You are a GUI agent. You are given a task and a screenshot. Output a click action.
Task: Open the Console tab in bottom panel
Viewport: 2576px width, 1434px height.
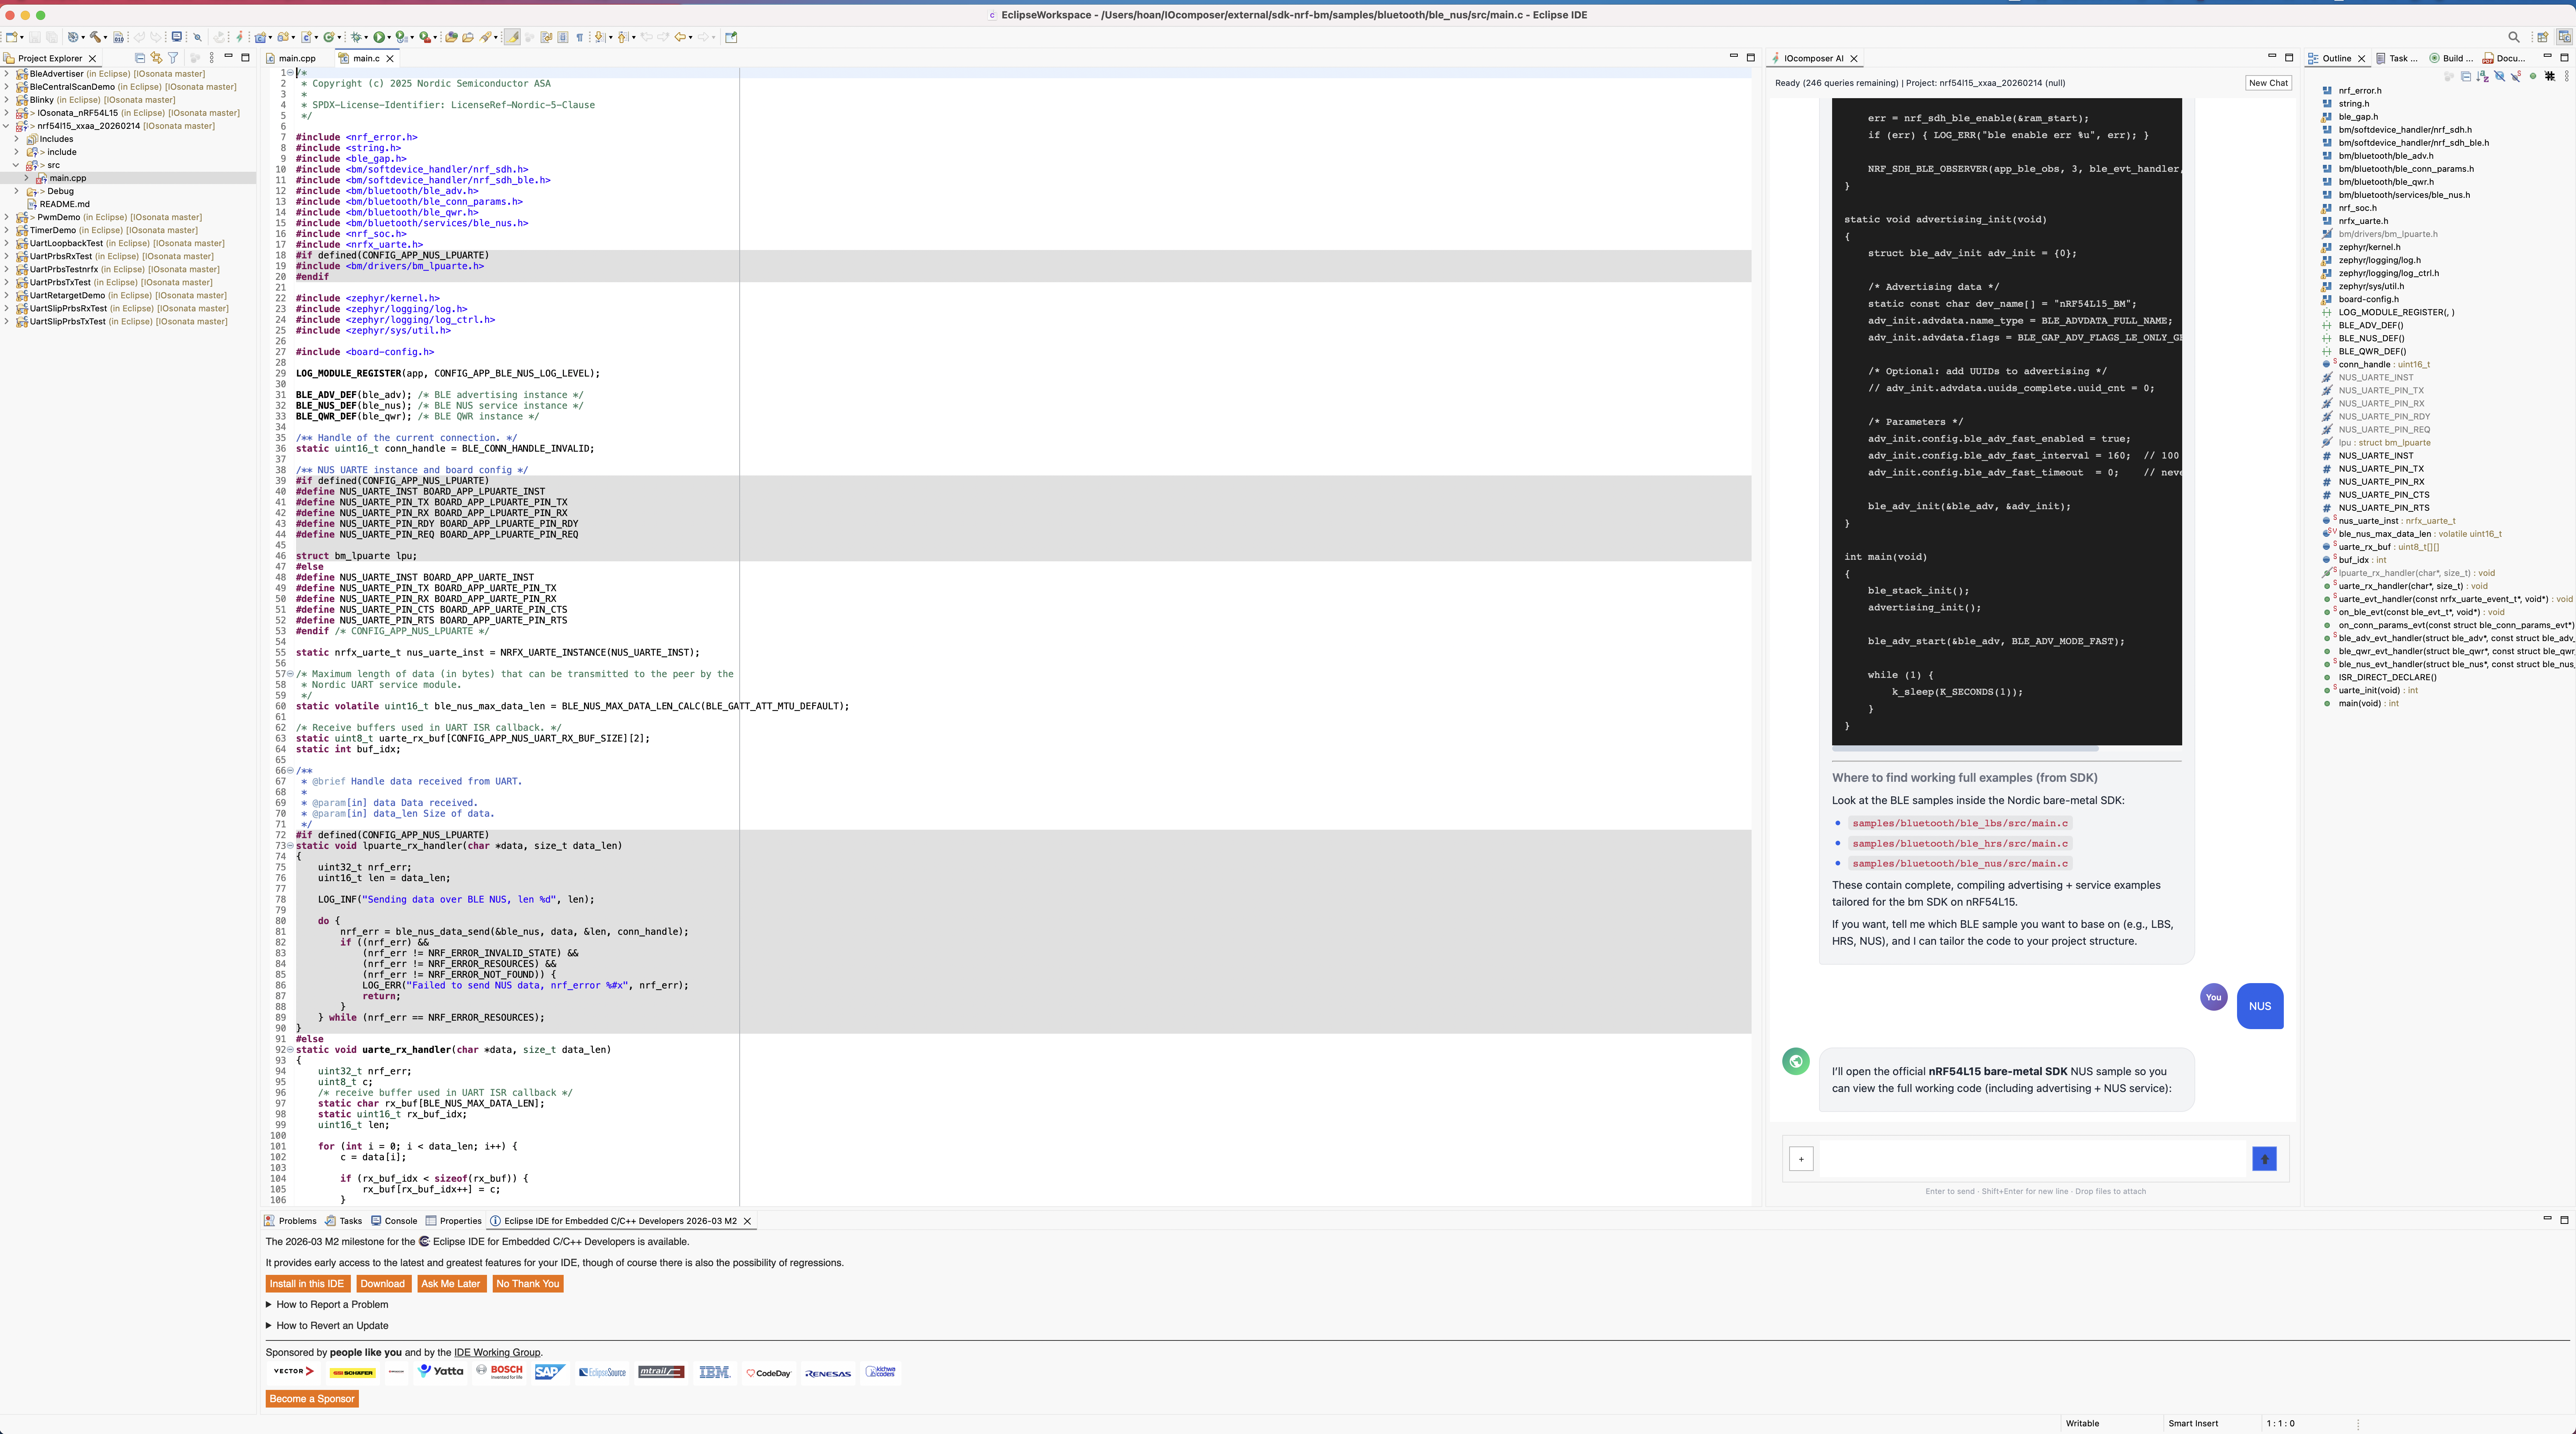[400, 1220]
